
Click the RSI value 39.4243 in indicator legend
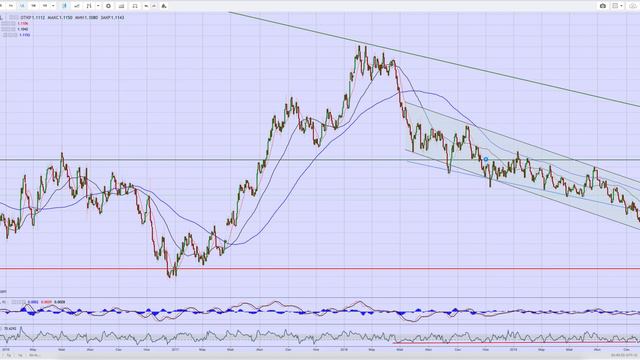click(x=10, y=328)
